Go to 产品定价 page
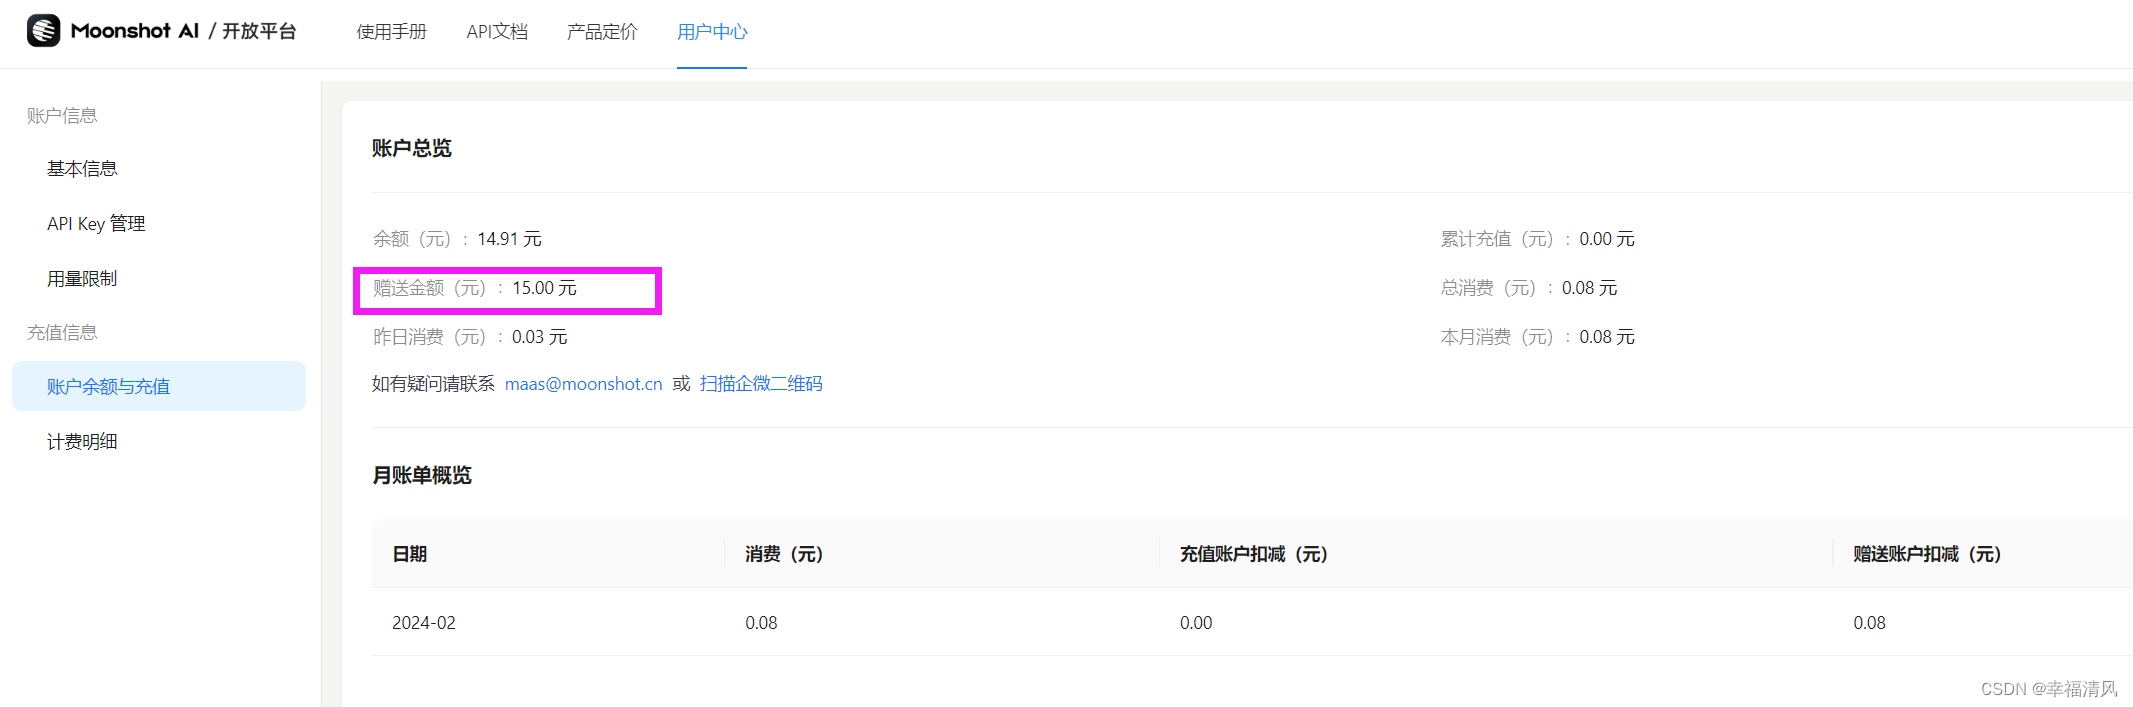Screen dimensions: 2133x707 [x=602, y=32]
